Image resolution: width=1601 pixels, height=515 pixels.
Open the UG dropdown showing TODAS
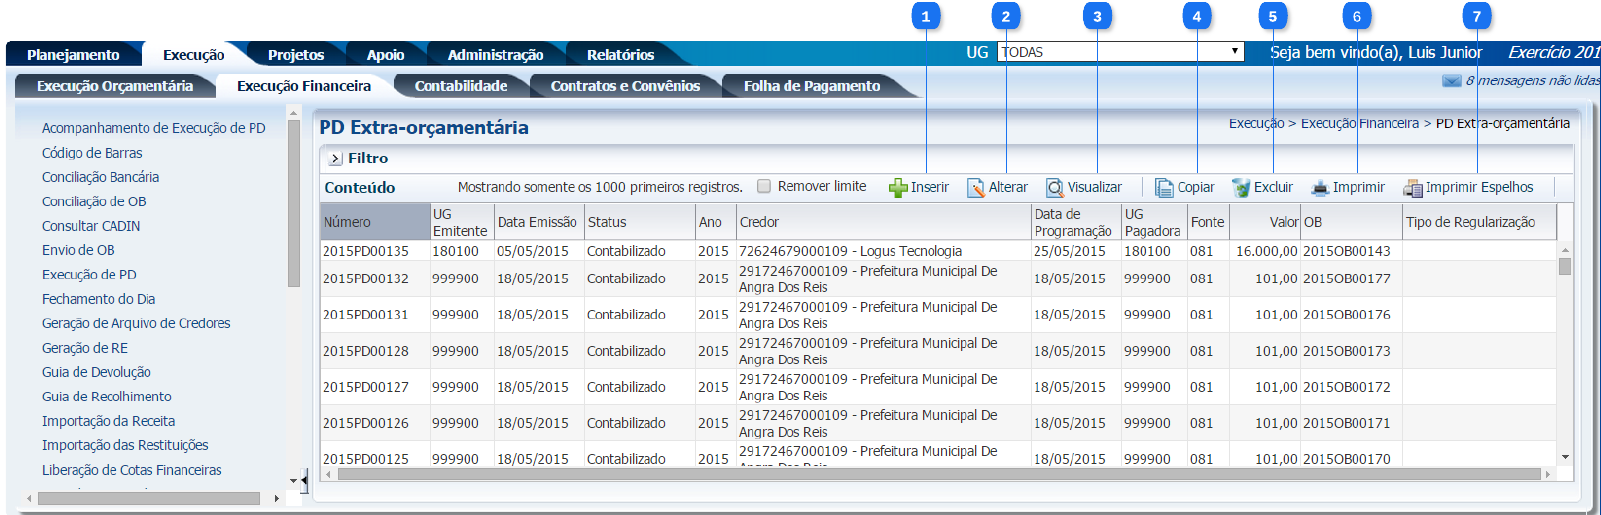pos(1120,52)
